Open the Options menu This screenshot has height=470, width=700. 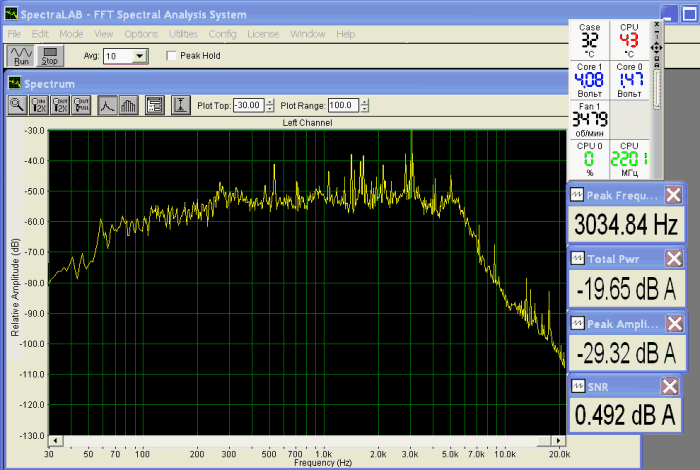140,33
